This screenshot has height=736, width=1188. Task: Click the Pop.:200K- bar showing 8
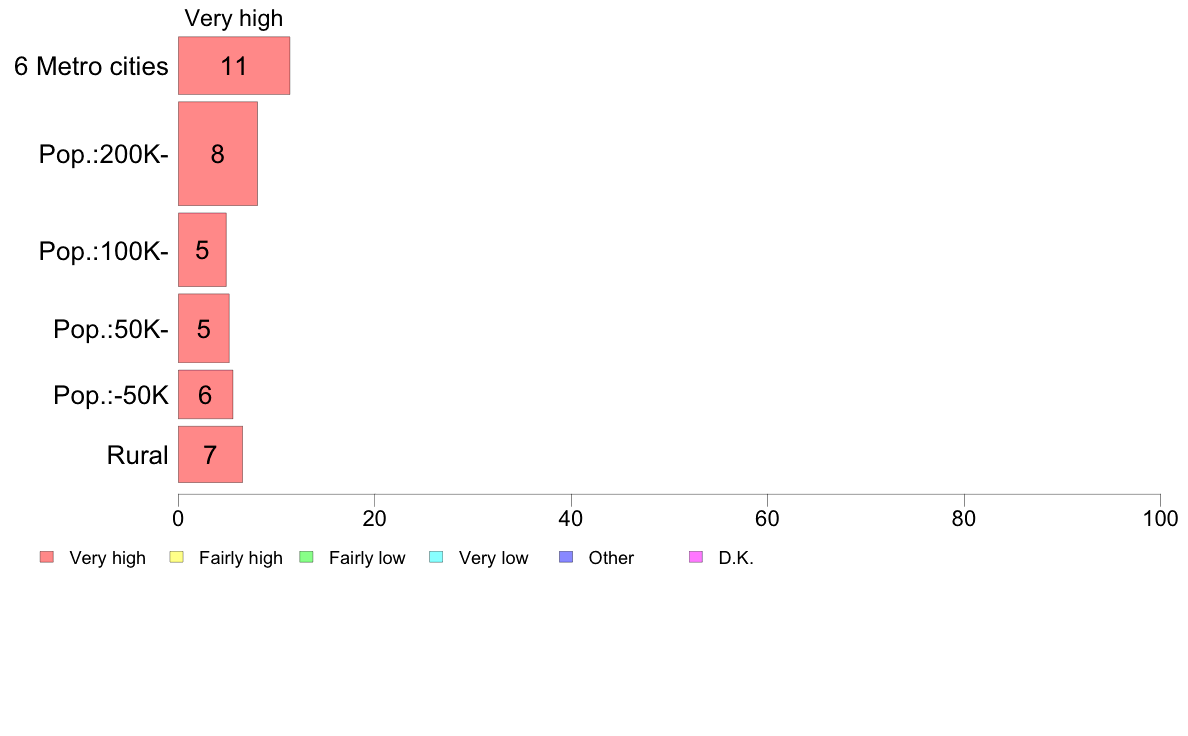pos(218,154)
